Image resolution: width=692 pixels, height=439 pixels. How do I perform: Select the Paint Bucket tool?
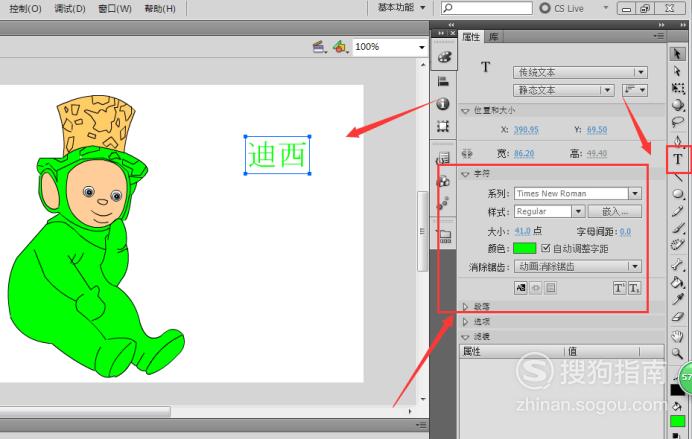pyautogui.click(x=677, y=282)
